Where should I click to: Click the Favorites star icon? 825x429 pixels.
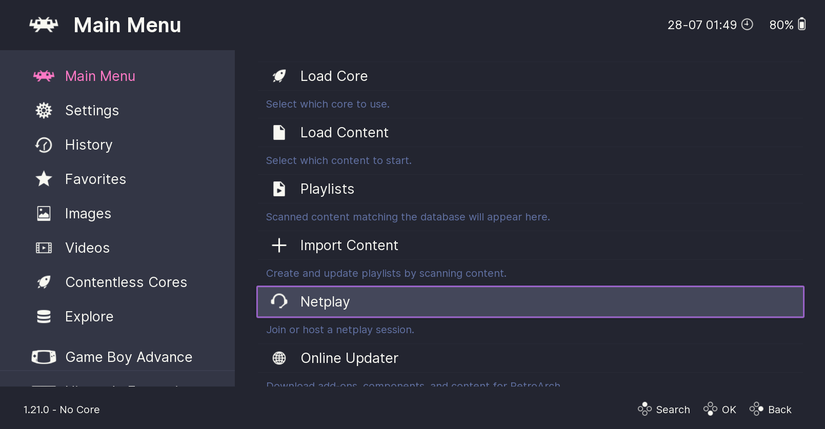[44, 179]
